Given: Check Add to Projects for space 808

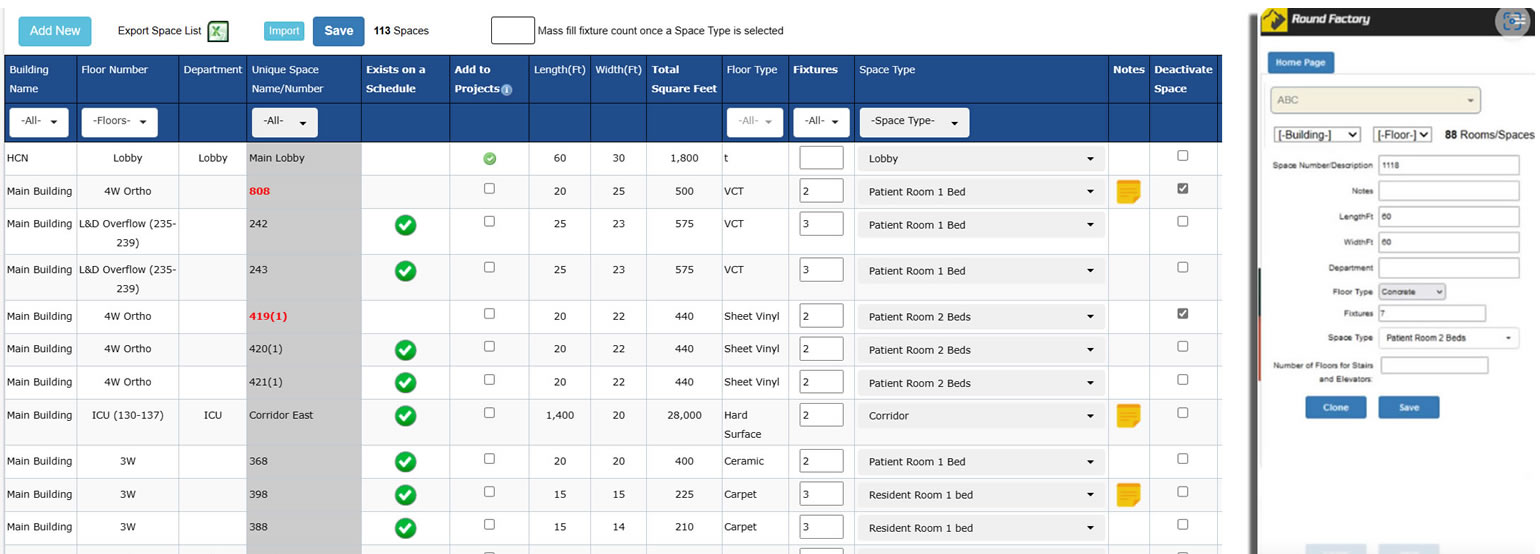Looking at the screenshot, I should [x=489, y=188].
